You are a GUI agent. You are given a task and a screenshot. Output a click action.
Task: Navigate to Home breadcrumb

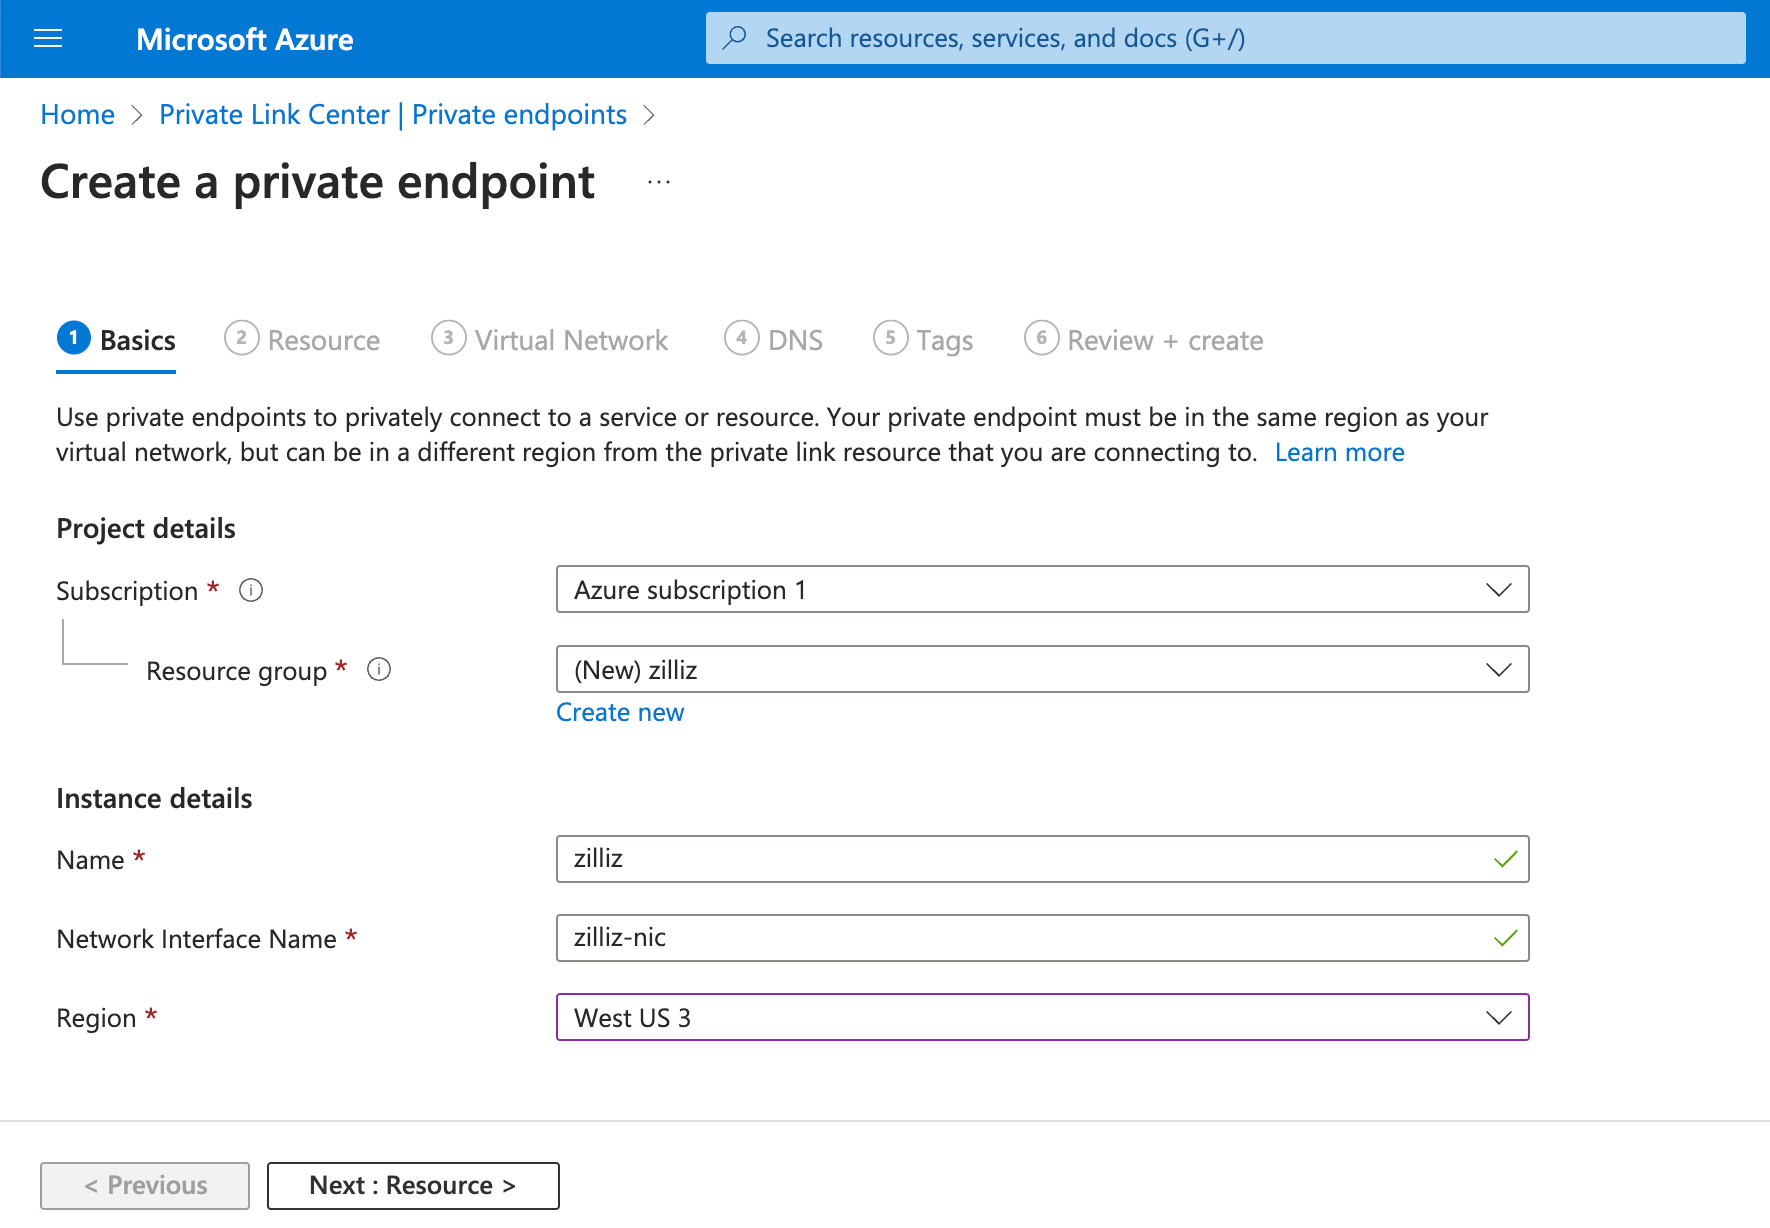coord(78,115)
